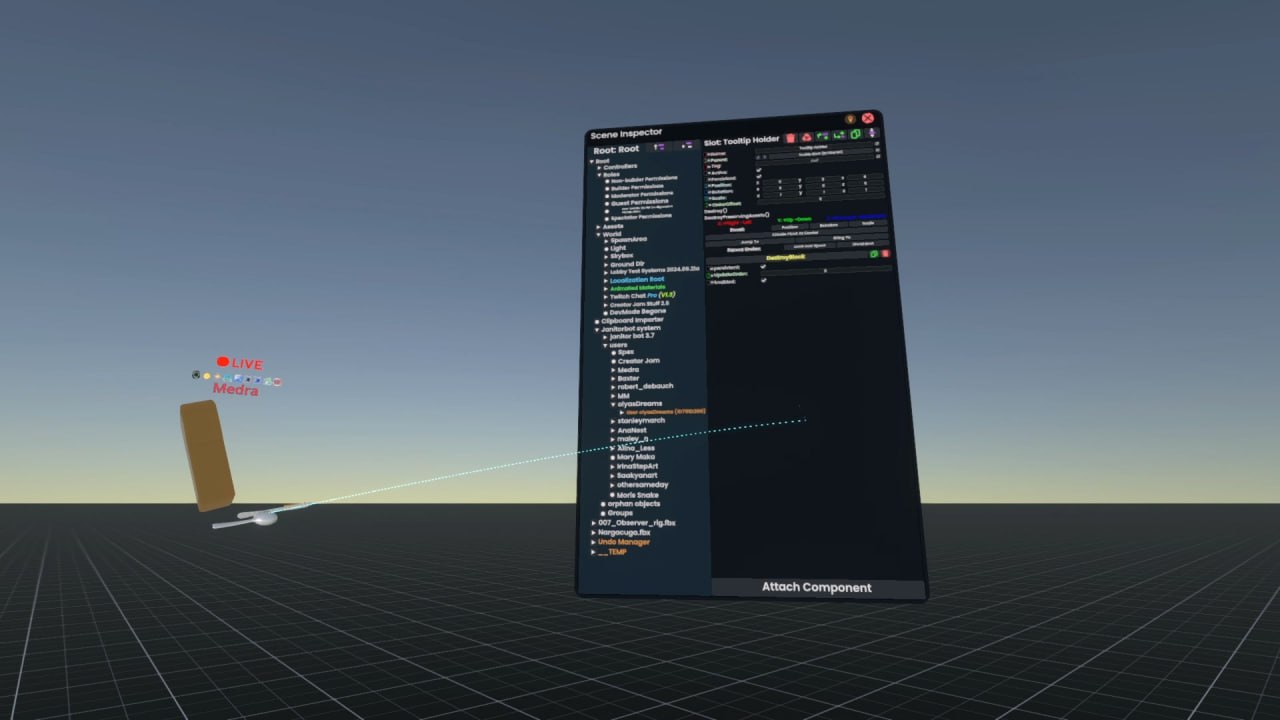Toggle the Active checkbox of the slot
Viewport: 1280px width, 720px height.
pyautogui.click(x=760, y=170)
